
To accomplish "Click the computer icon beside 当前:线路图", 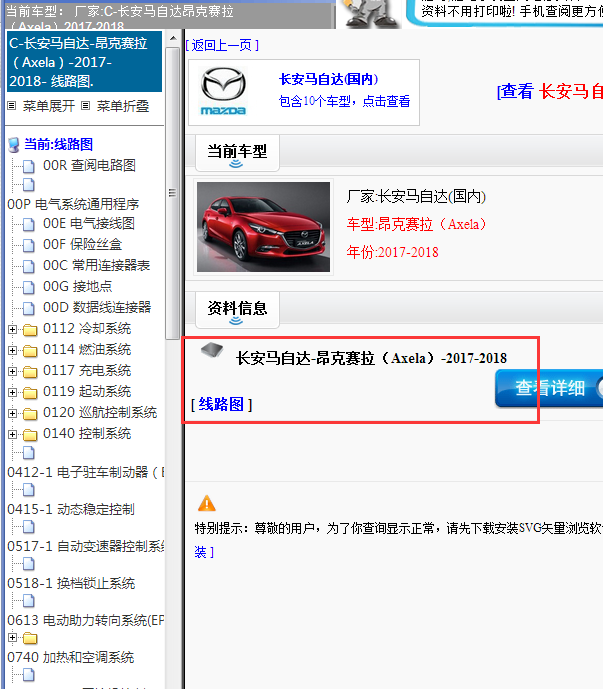I will coord(14,145).
